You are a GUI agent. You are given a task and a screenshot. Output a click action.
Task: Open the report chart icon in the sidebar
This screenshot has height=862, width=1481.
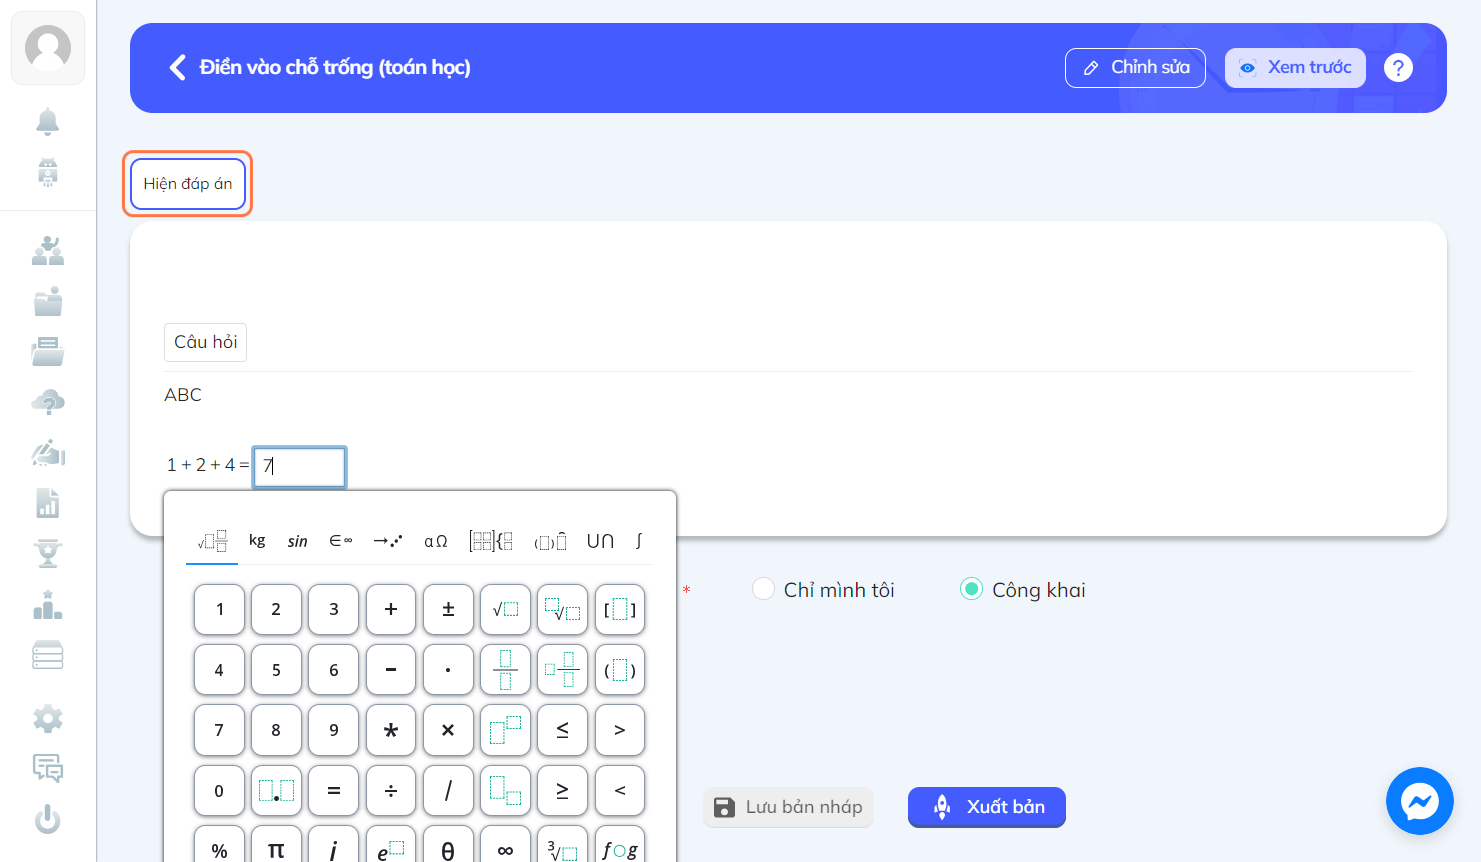point(48,503)
